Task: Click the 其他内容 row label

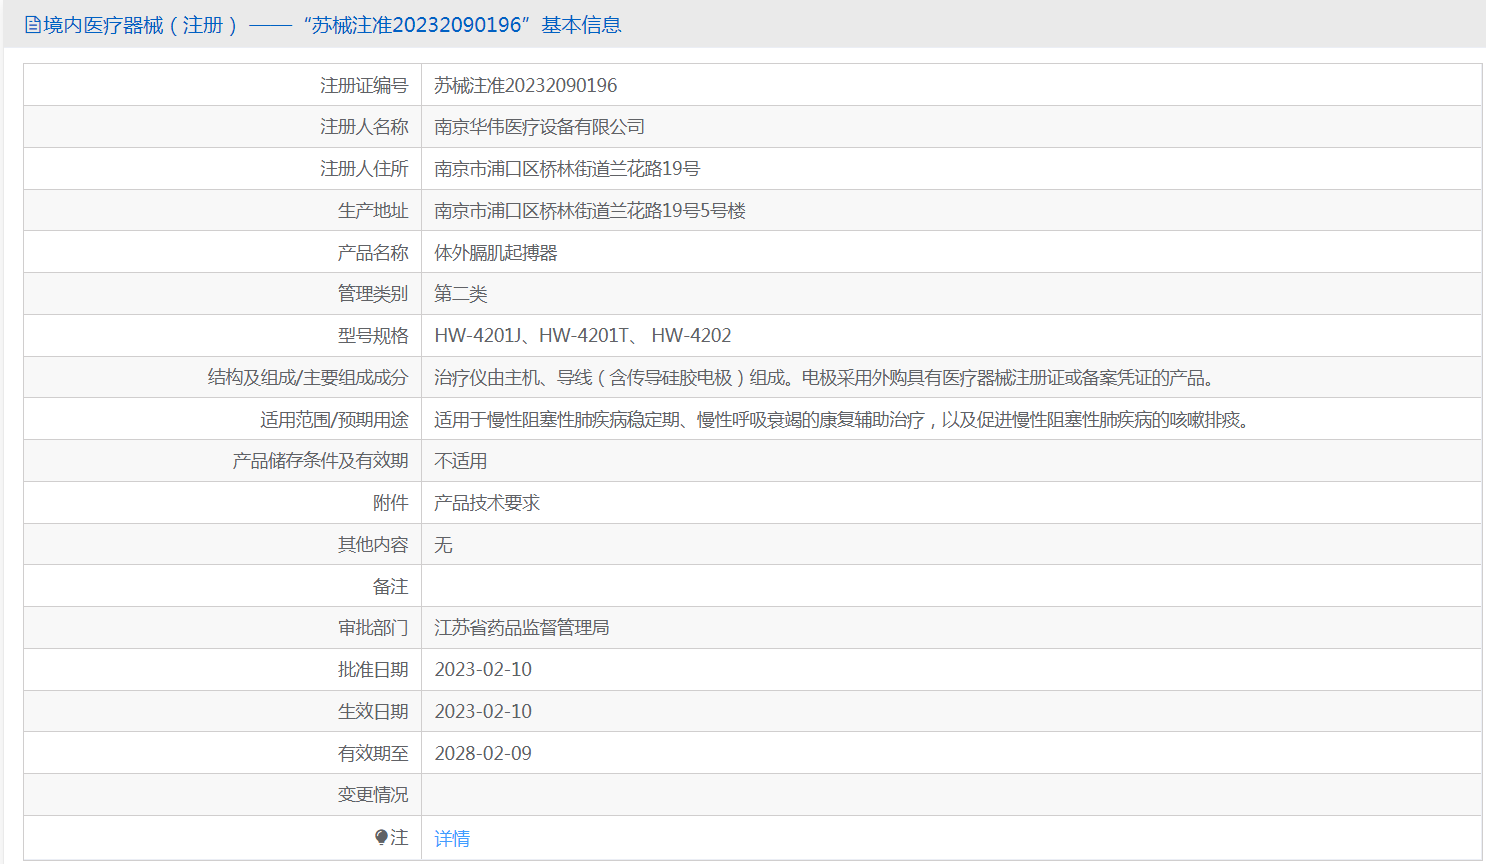Action: tap(373, 545)
